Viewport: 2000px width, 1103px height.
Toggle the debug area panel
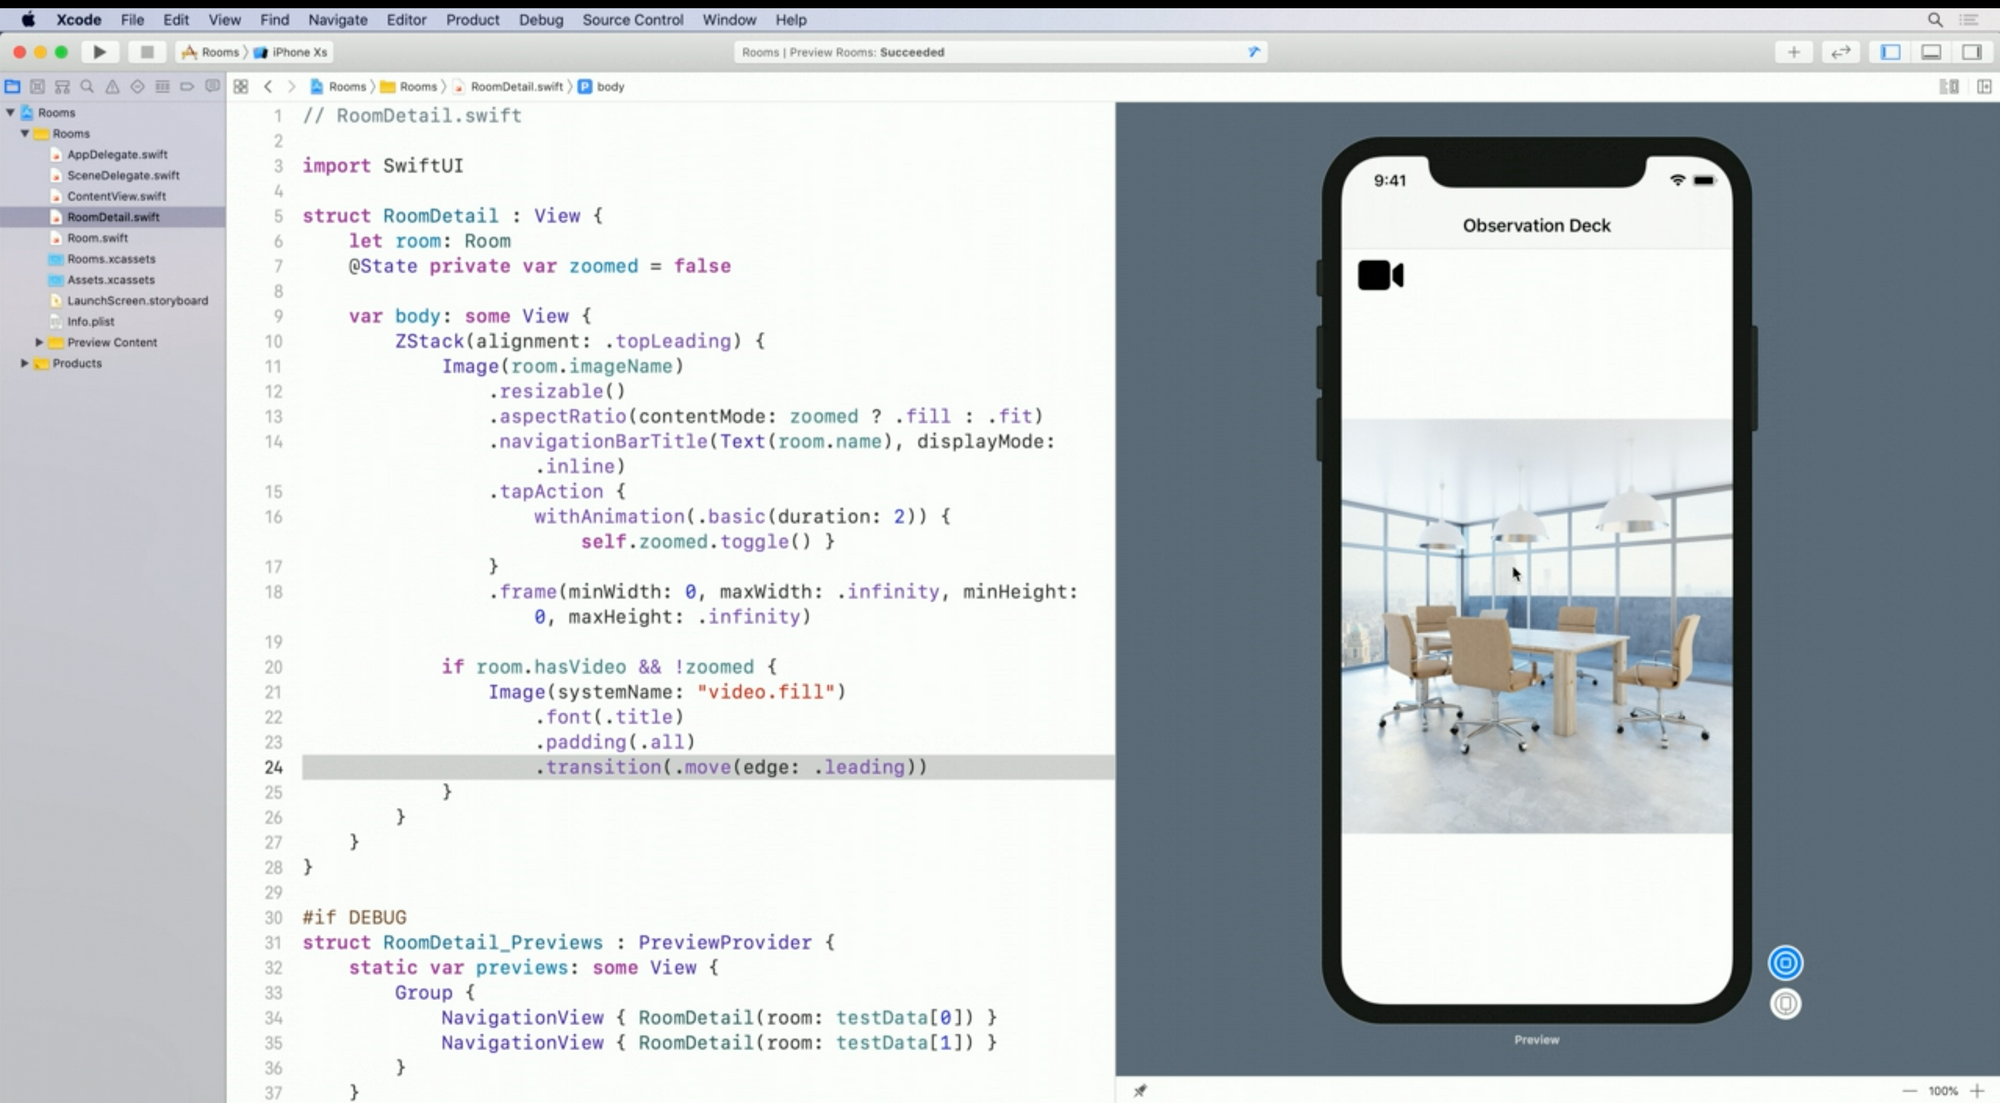coord(1931,52)
